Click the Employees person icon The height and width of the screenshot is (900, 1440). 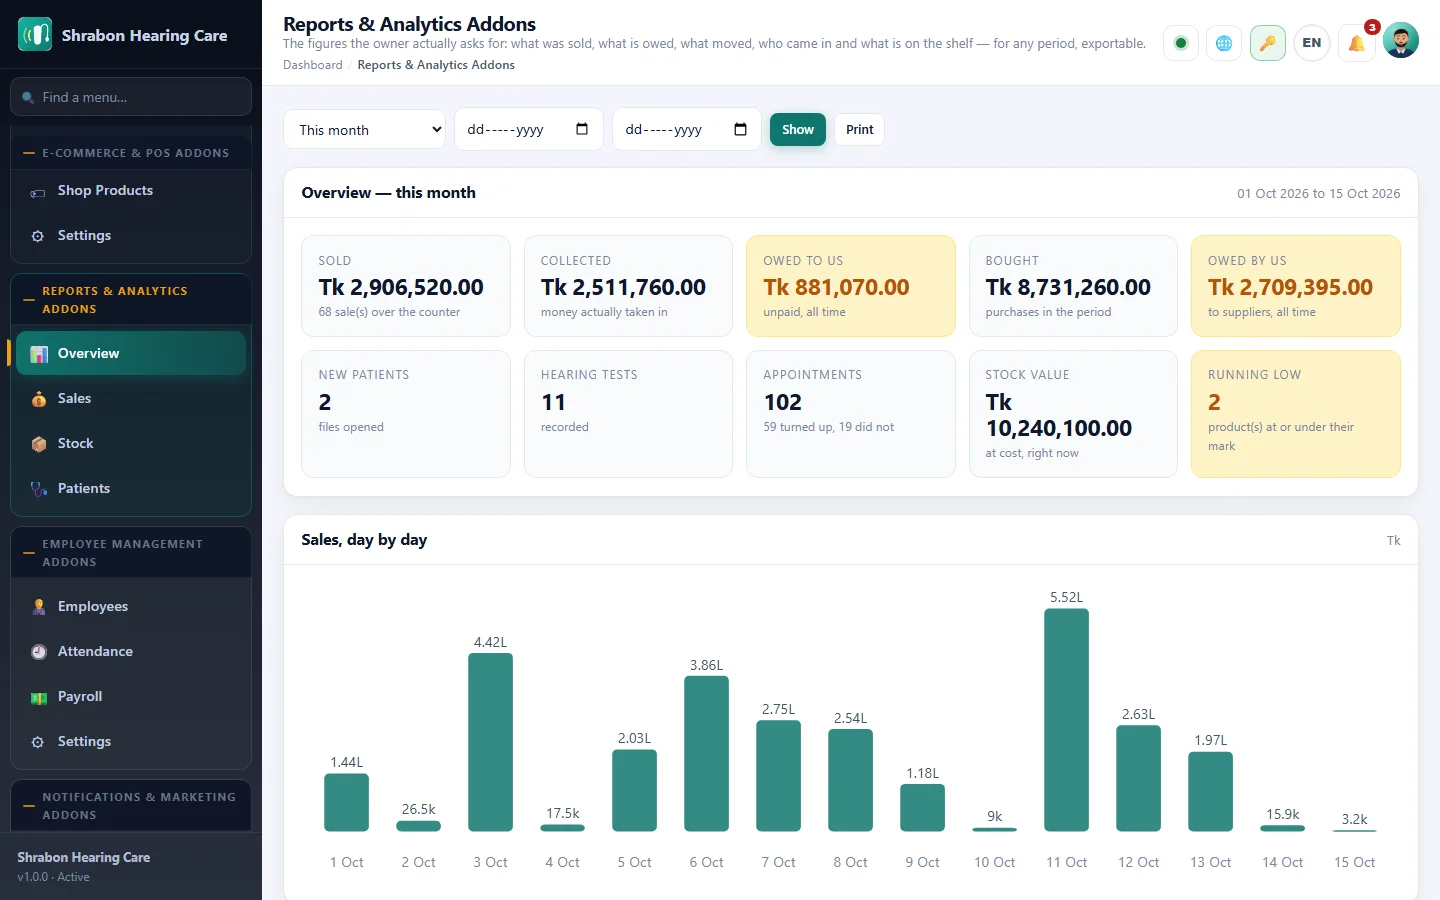(x=39, y=607)
